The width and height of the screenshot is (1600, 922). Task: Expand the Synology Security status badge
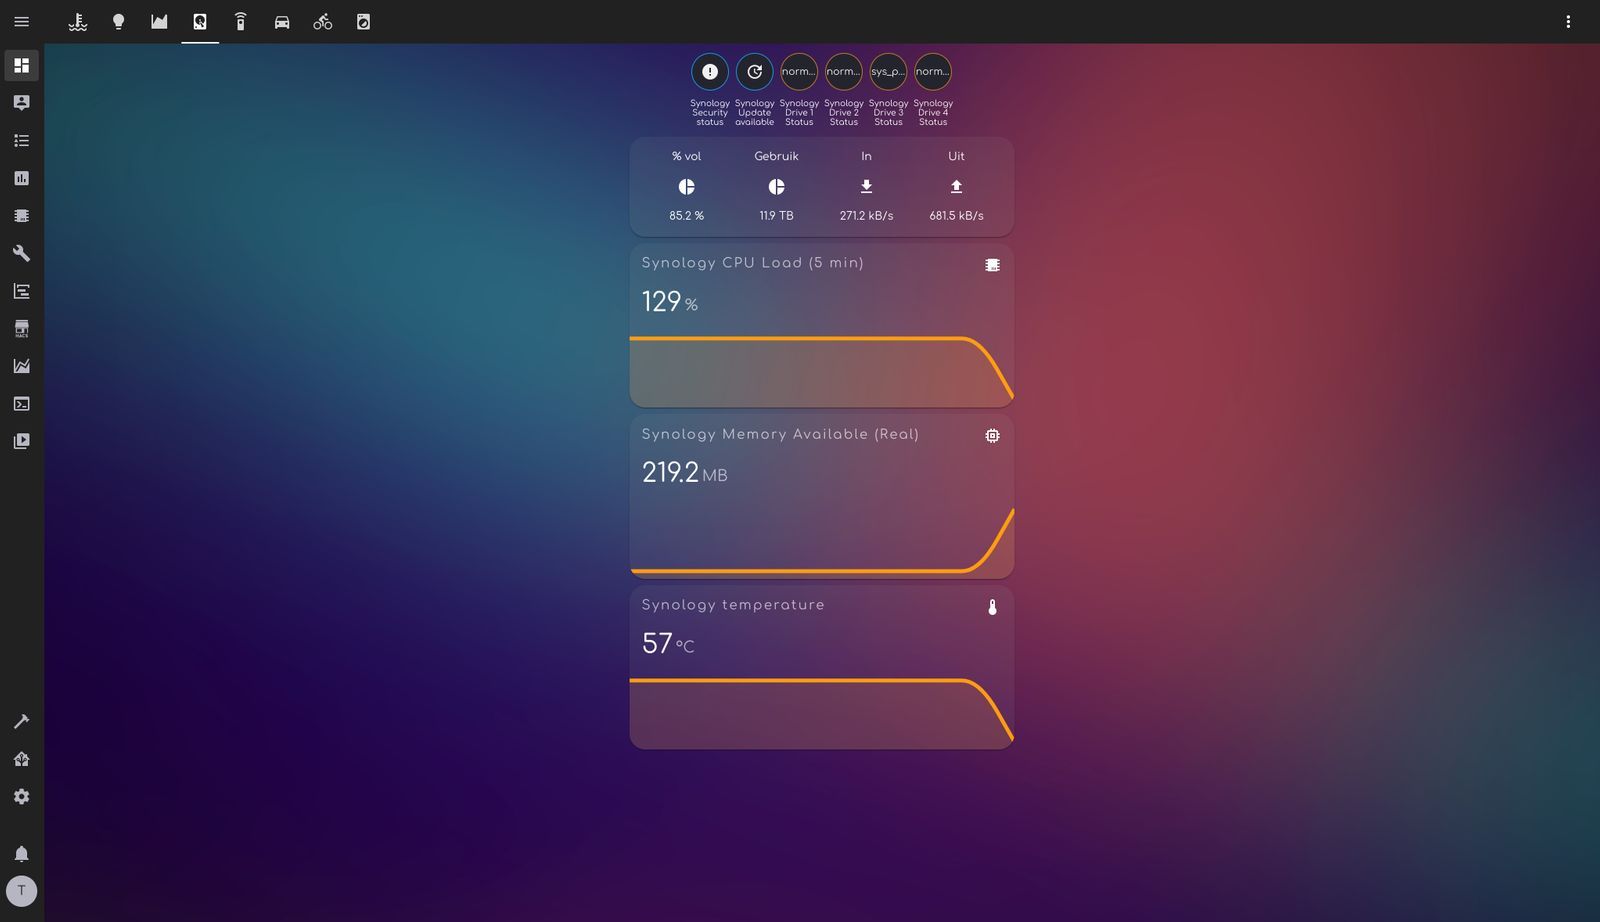point(709,71)
